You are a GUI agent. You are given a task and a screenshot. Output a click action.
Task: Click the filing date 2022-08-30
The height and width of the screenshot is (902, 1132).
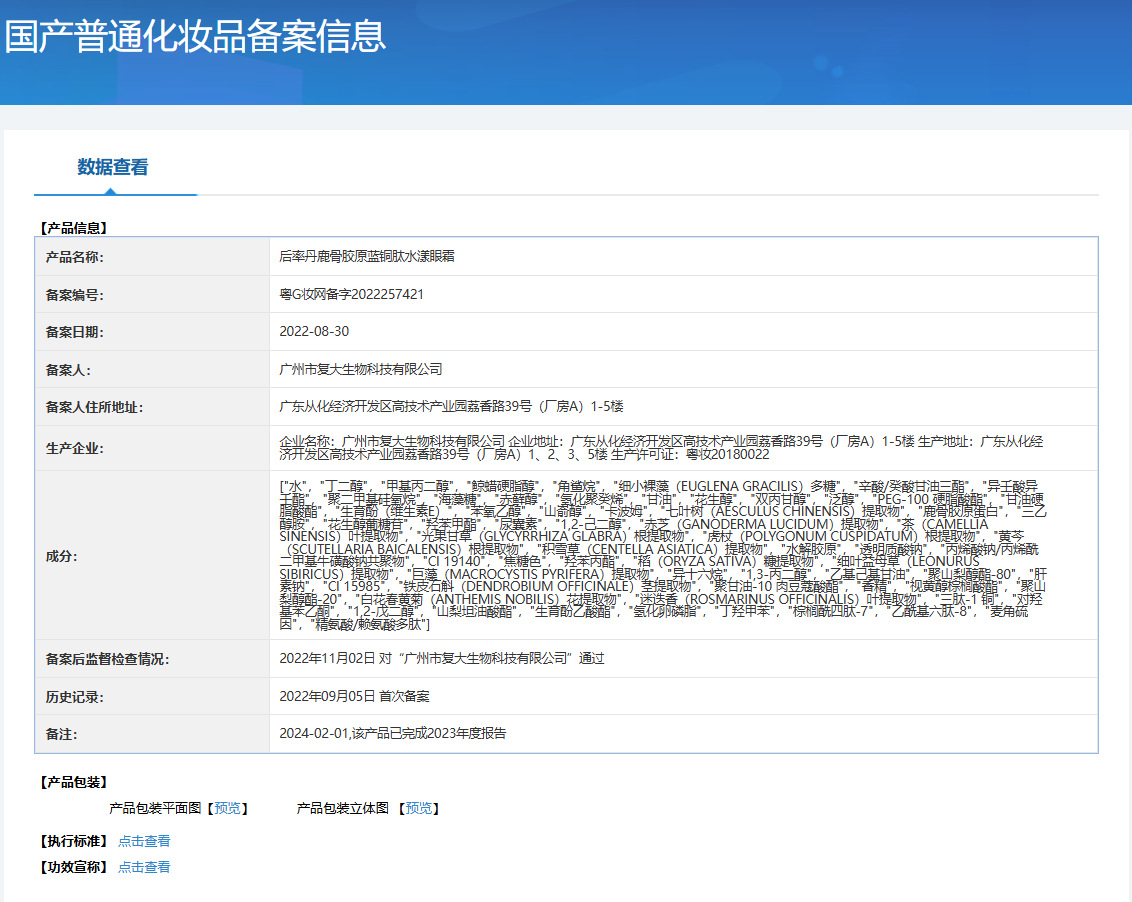314,332
